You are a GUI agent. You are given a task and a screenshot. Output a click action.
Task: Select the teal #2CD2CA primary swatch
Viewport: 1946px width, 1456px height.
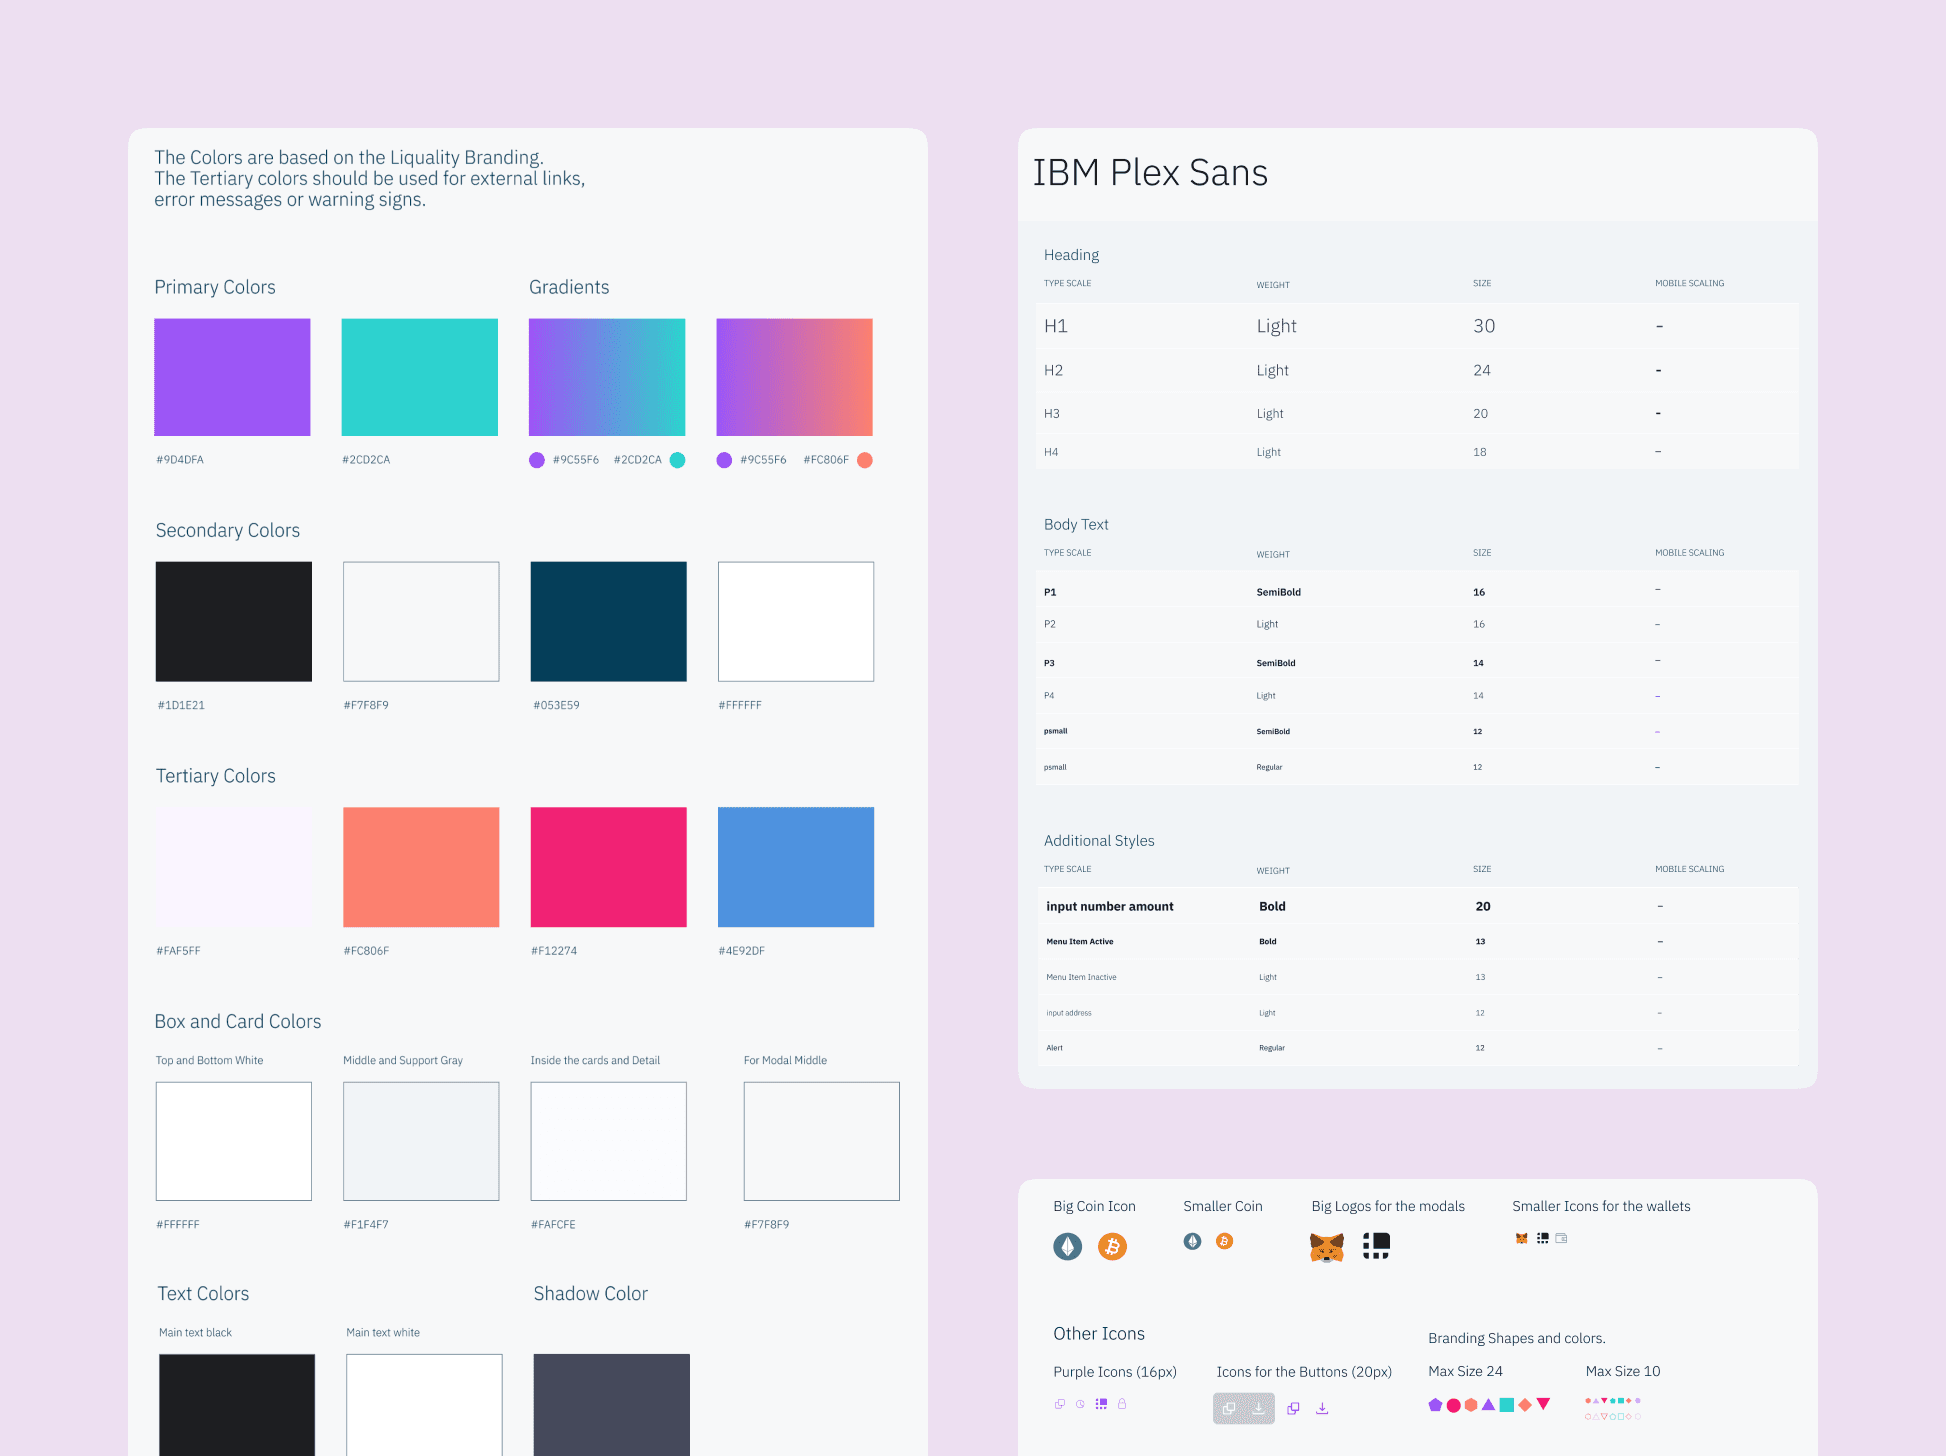pyautogui.click(x=419, y=377)
